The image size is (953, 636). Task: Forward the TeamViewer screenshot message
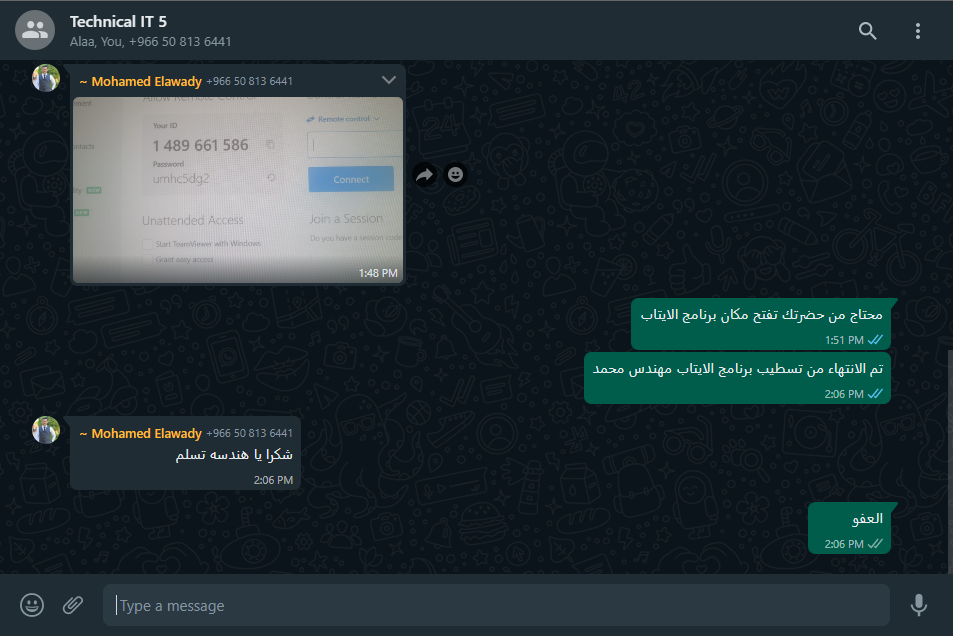[x=425, y=175]
